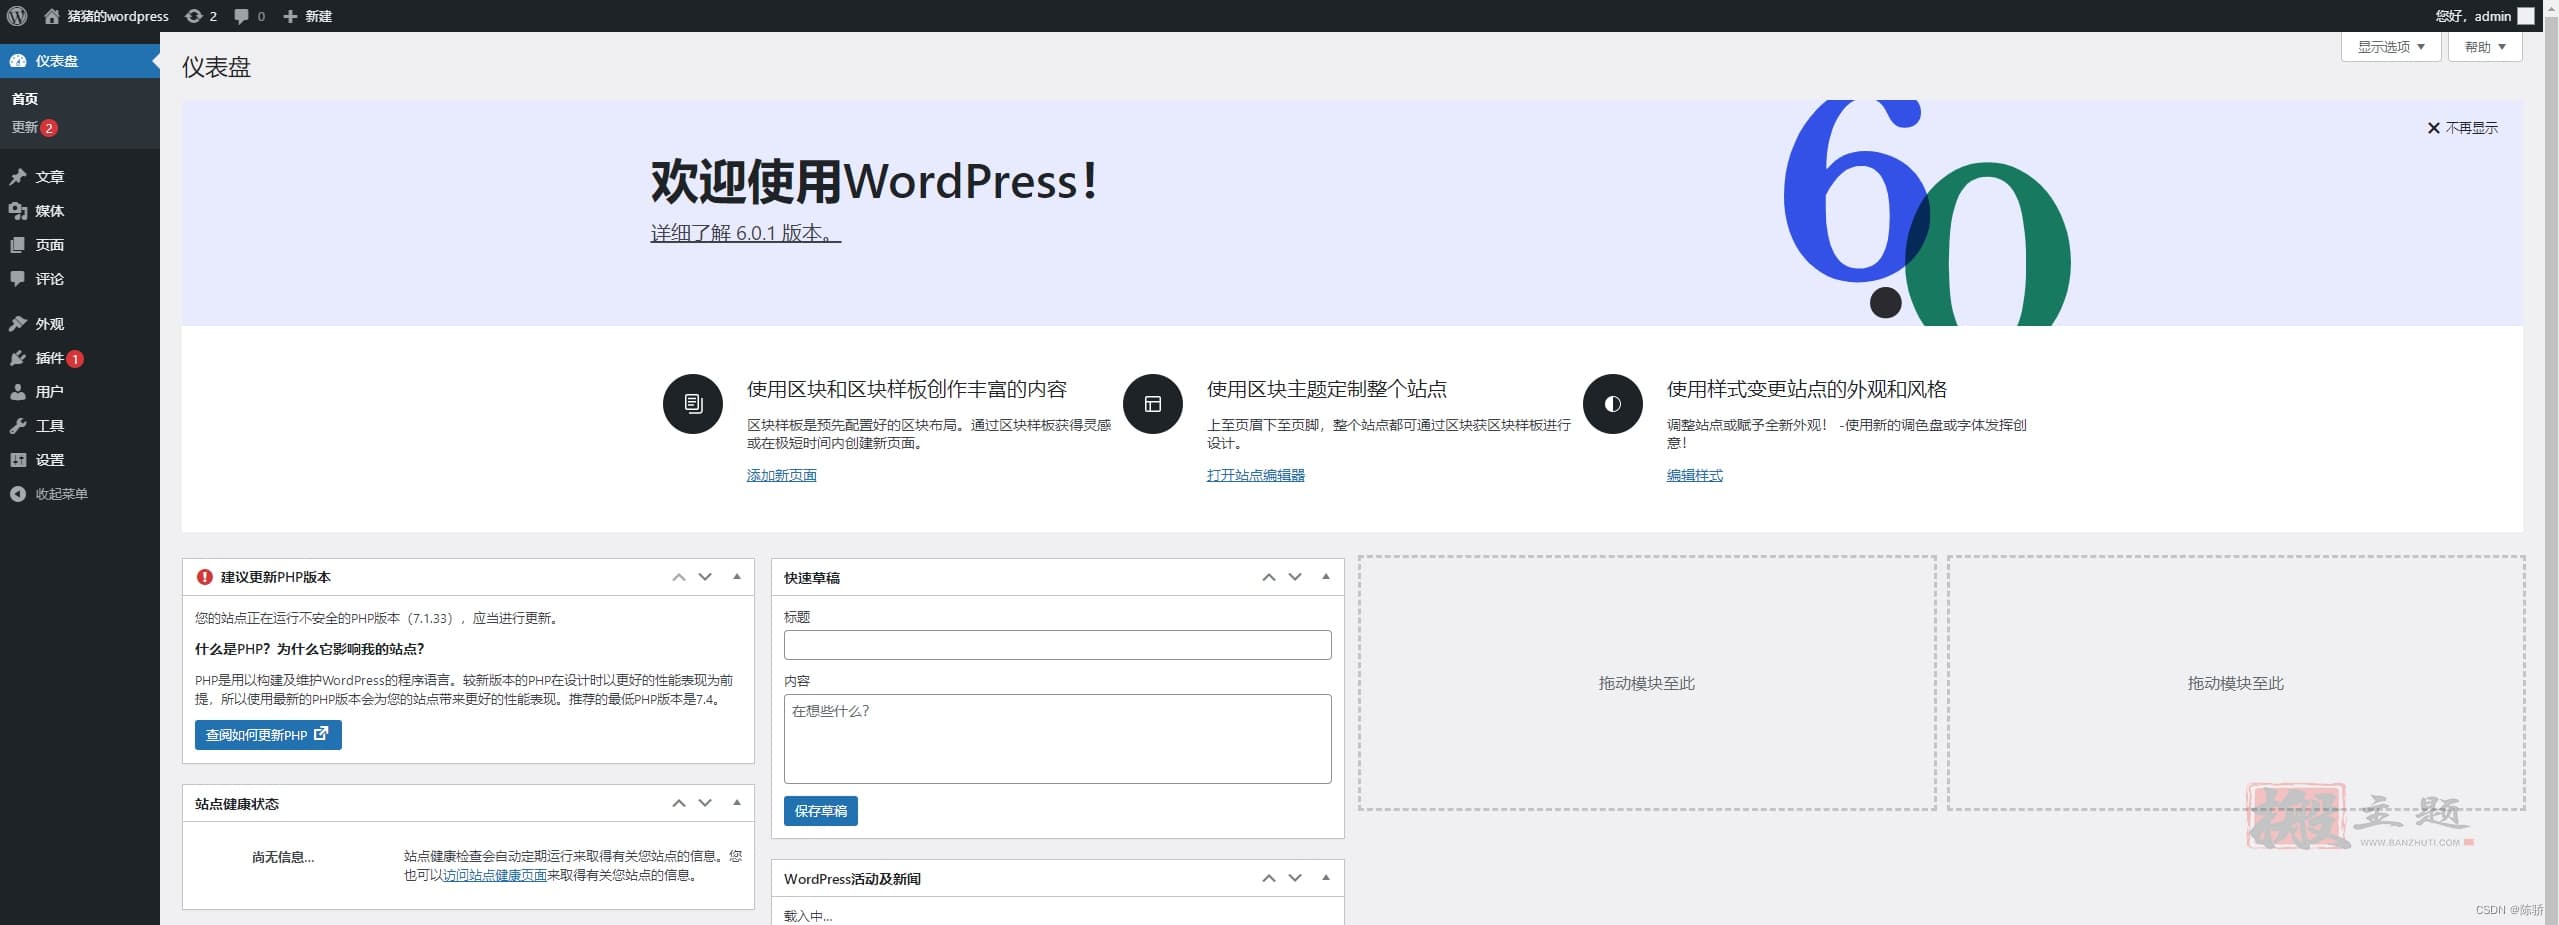Open 编辑样式 link
This screenshot has height=925, width=2559.
tap(1694, 475)
